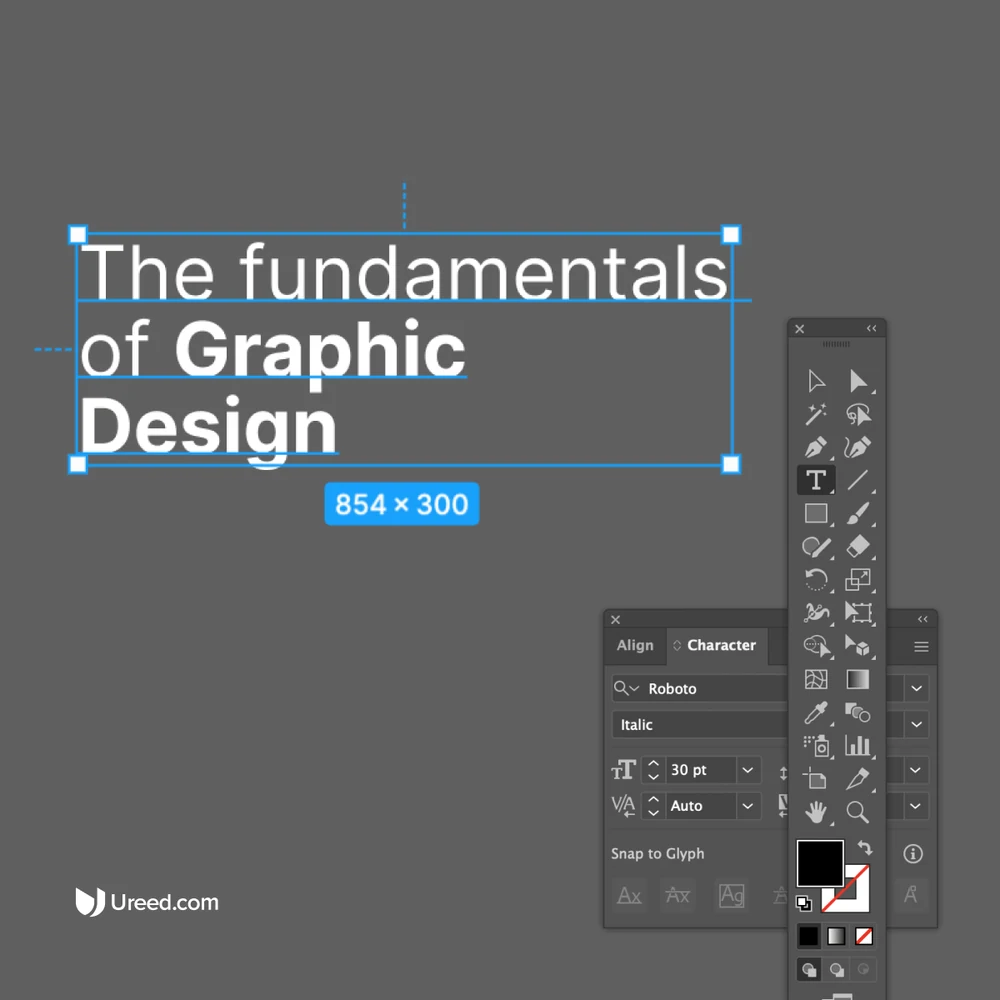
Task: Open the 30 pt font size dropdown
Action: [747, 770]
